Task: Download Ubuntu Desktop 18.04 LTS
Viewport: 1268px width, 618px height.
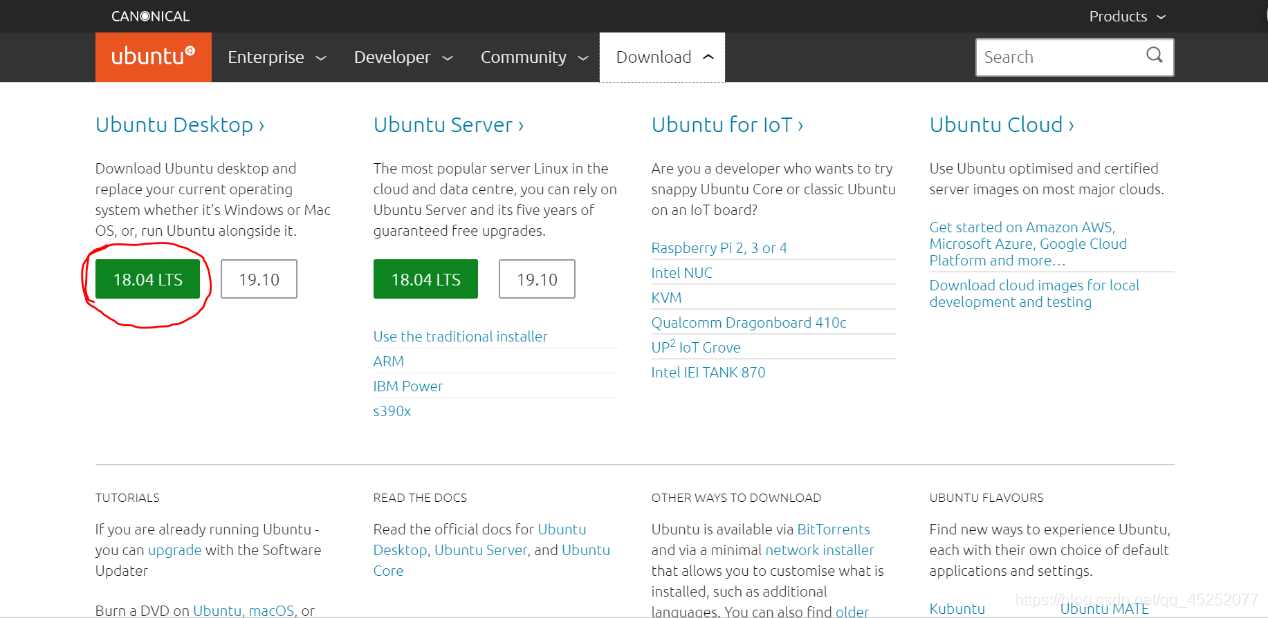Action: pyautogui.click(x=148, y=279)
